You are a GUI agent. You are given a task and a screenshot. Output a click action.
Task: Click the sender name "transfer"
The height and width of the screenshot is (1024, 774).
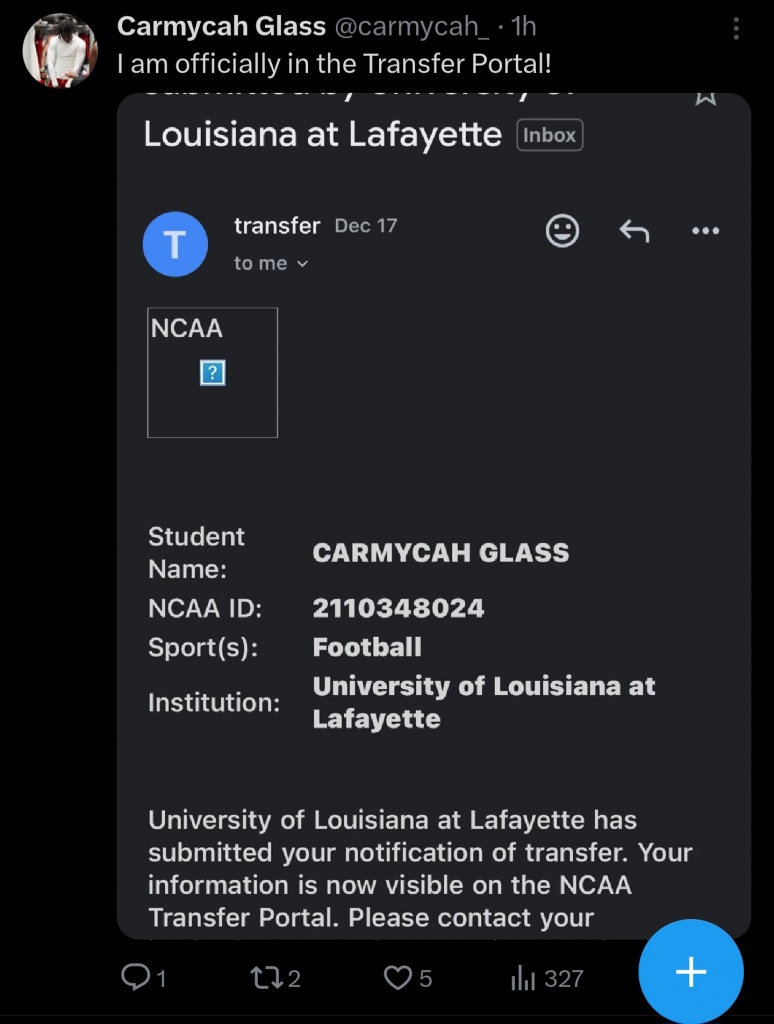click(277, 226)
